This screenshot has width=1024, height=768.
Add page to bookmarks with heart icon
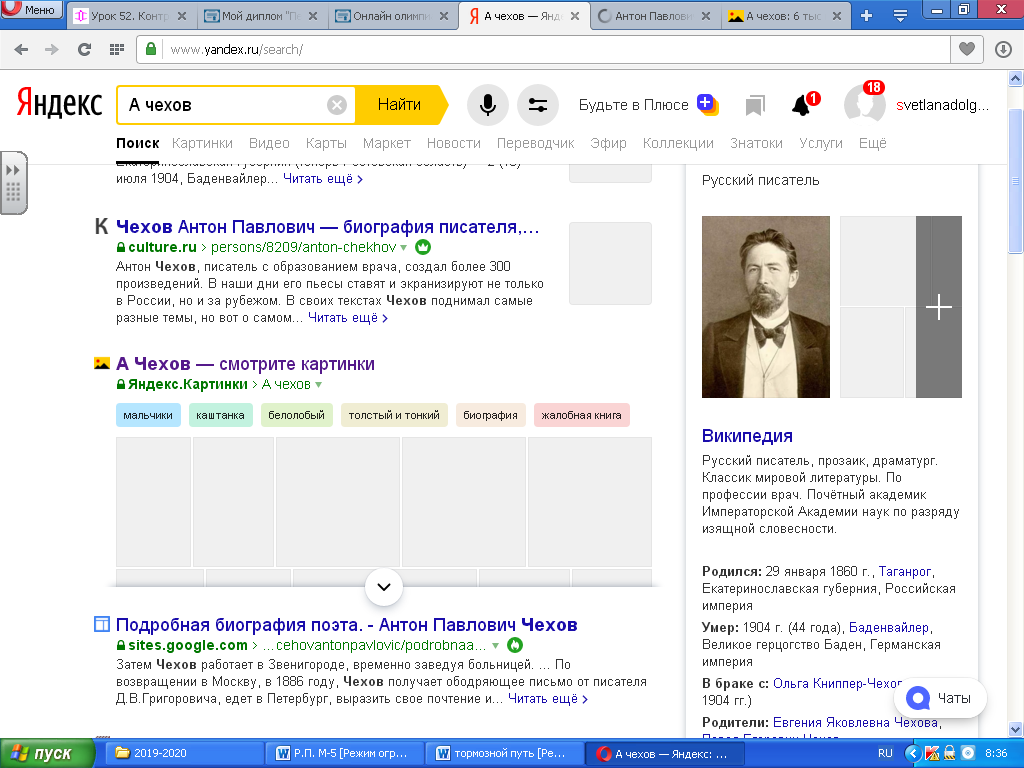click(967, 50)
